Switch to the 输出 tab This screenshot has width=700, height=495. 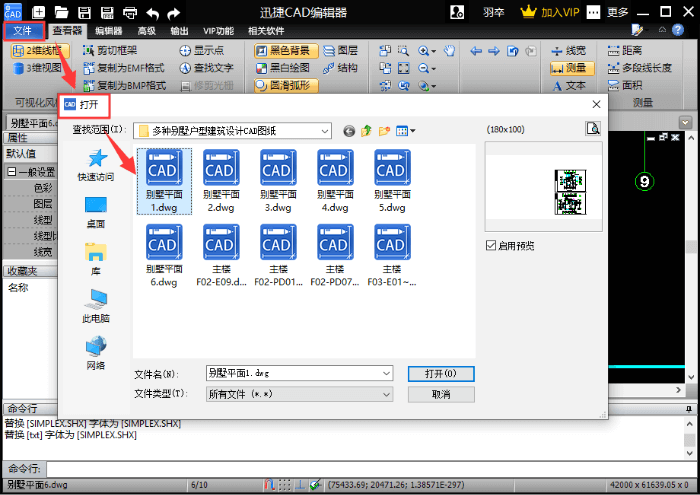point(179,31)
